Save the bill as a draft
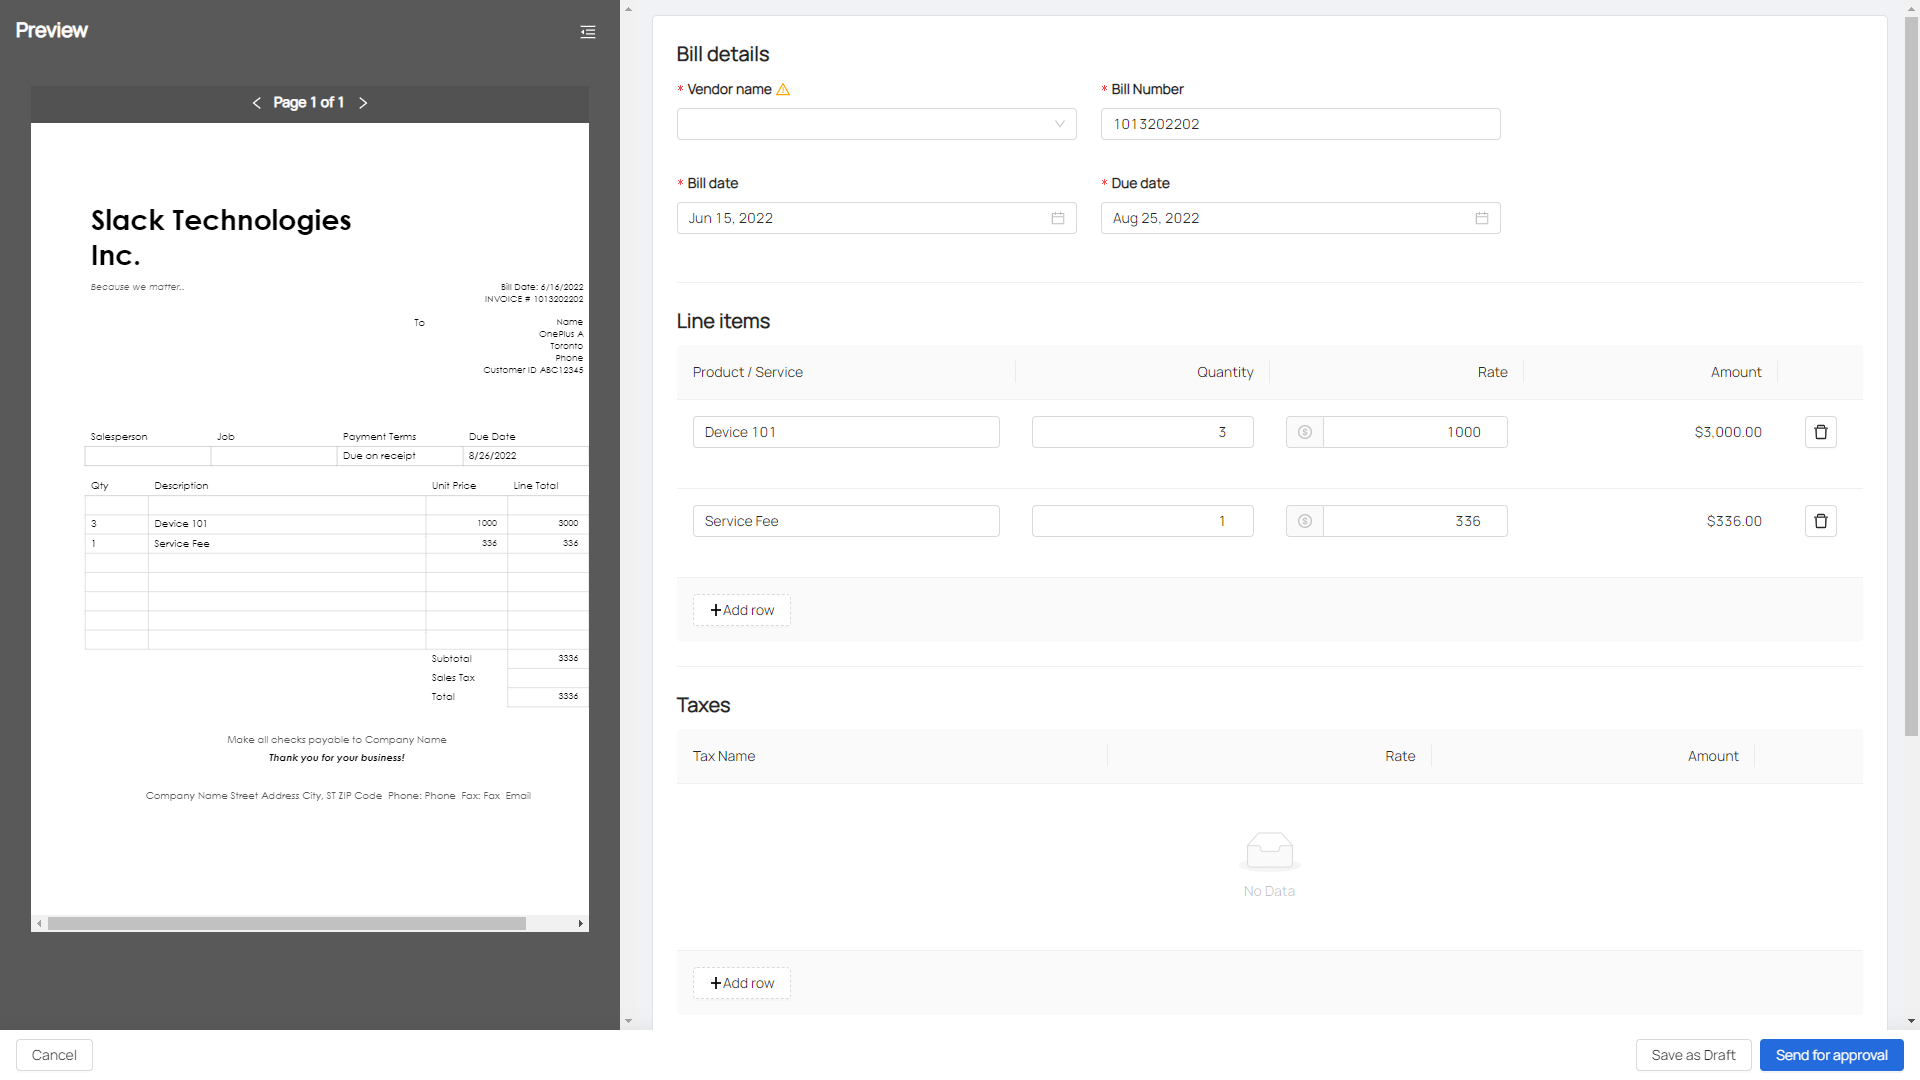 click(1692, 1055)
